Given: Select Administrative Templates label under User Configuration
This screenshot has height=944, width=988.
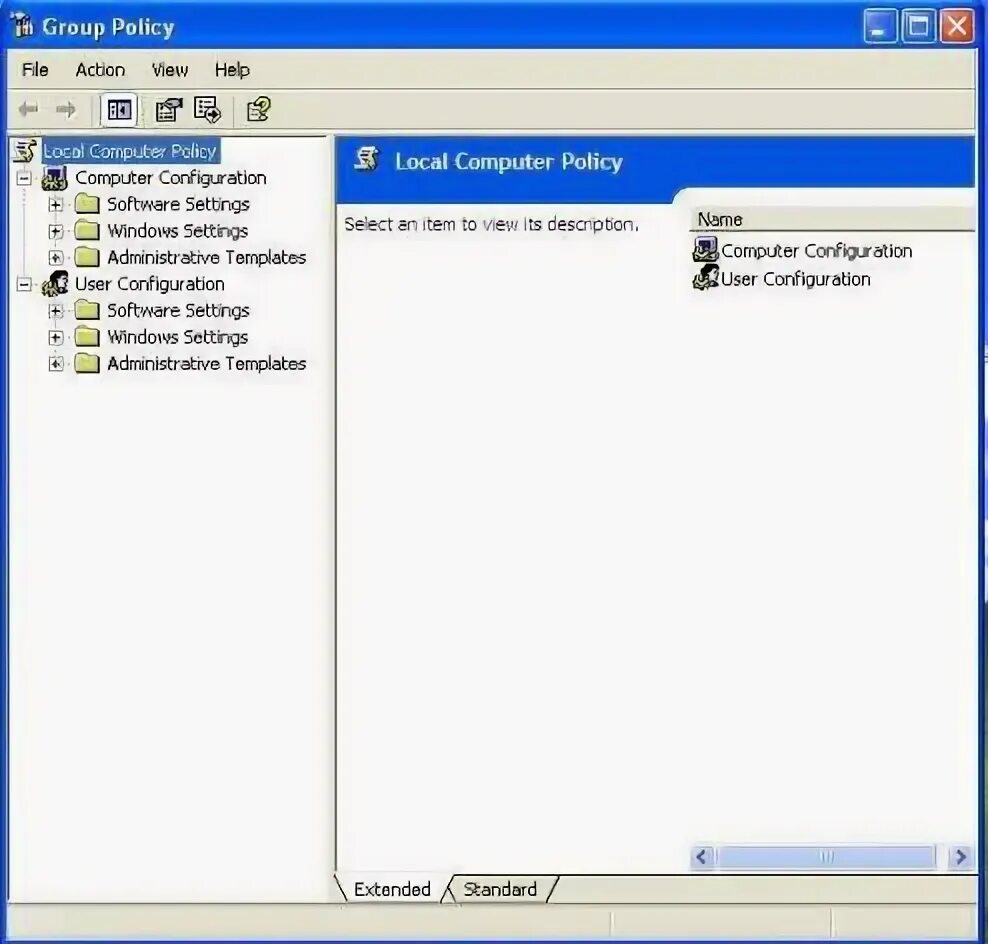Looking at the screenshot, I should tap(207, 364).
